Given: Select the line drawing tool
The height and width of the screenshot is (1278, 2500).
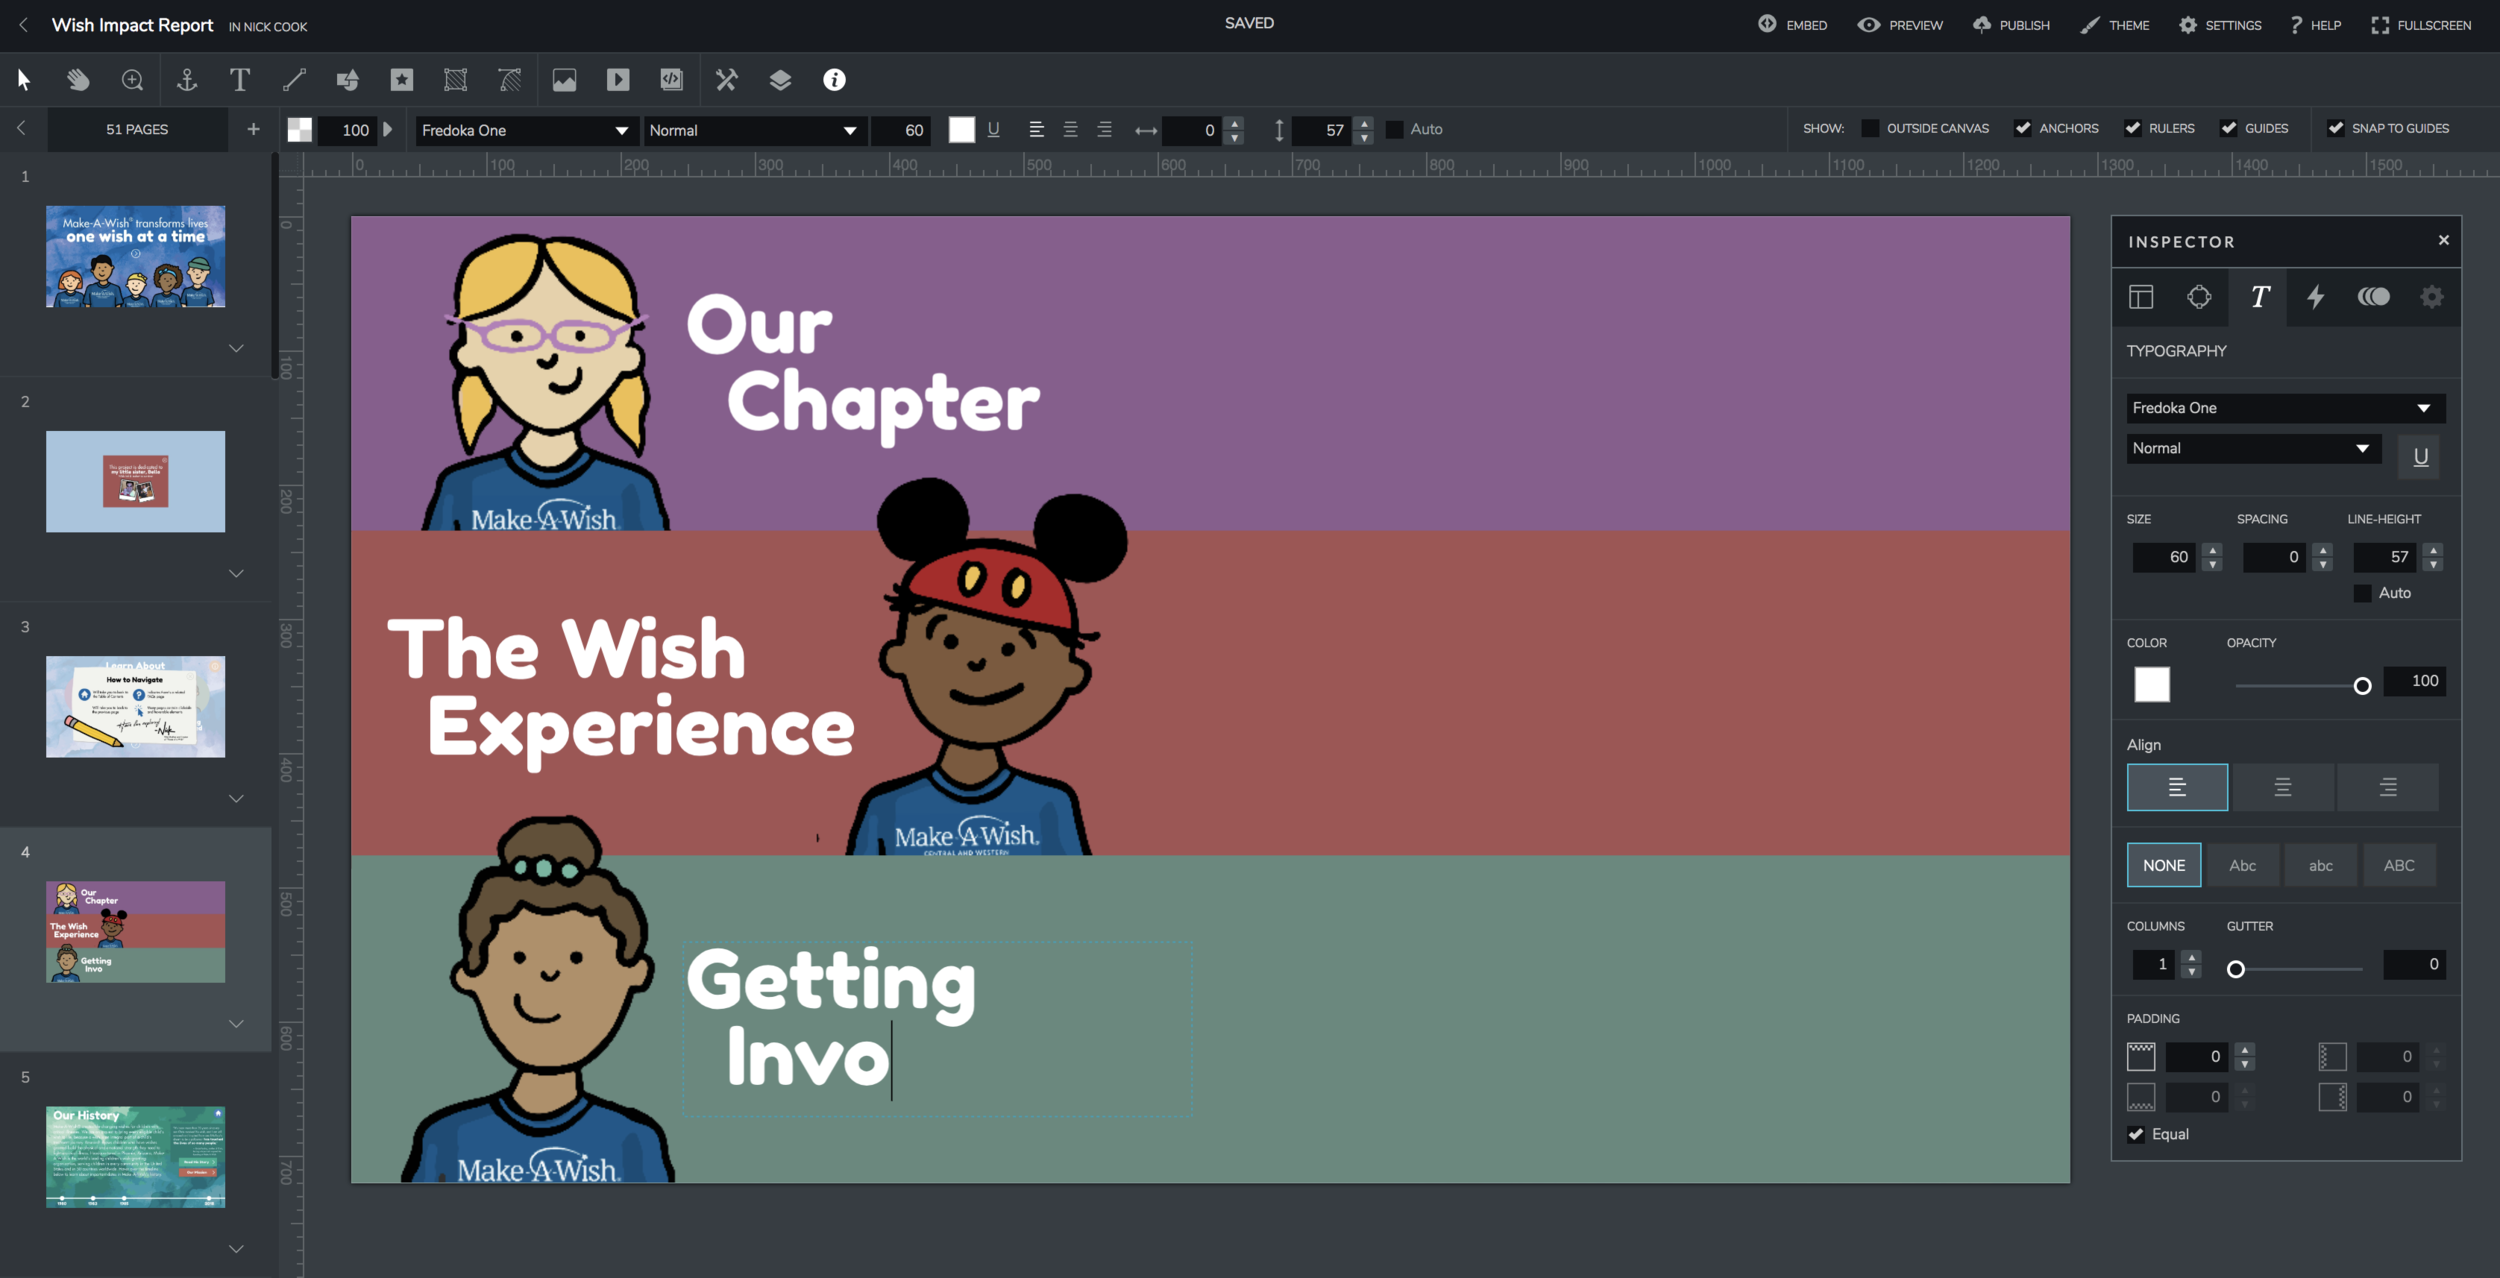Looking at the screenshot, I should pos(294,80).
